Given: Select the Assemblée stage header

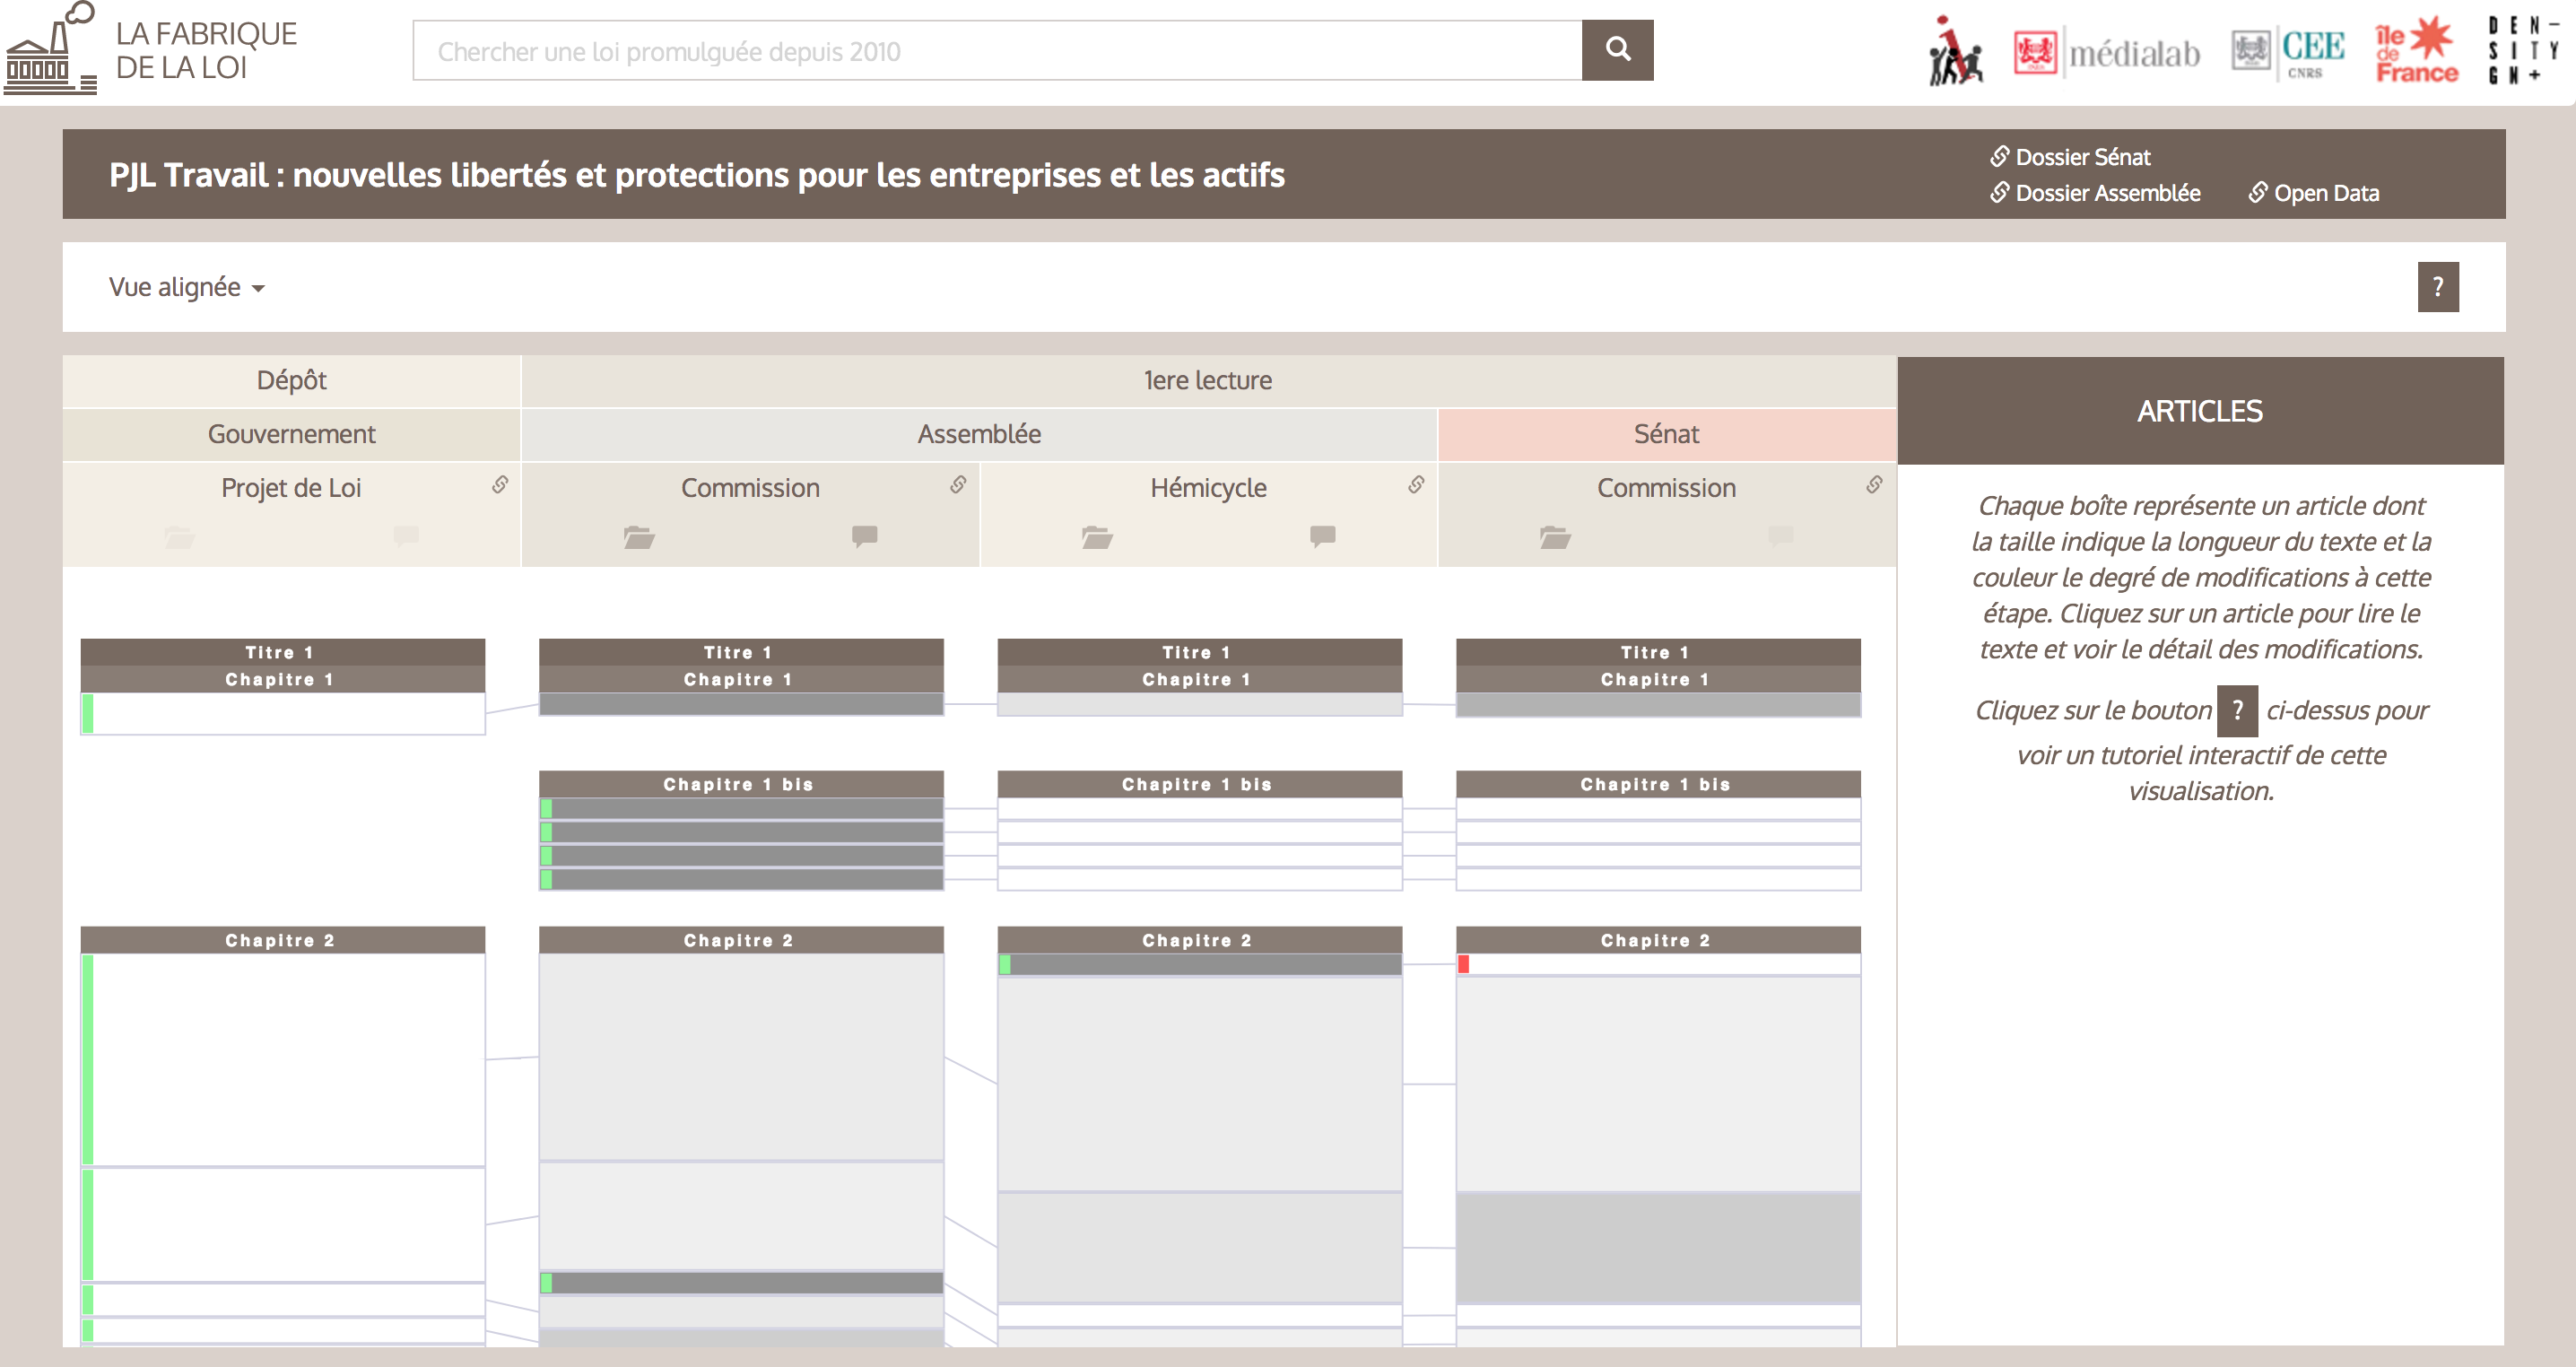Looking at the screenshot, I should 979,434.
